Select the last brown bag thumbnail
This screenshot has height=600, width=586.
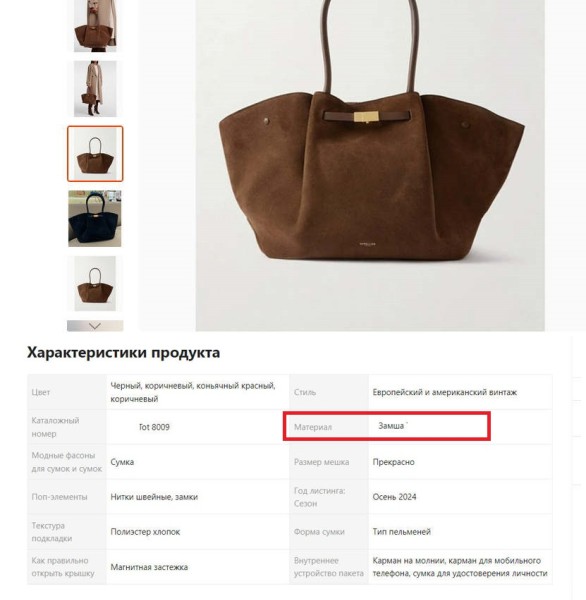coord(95,284)
